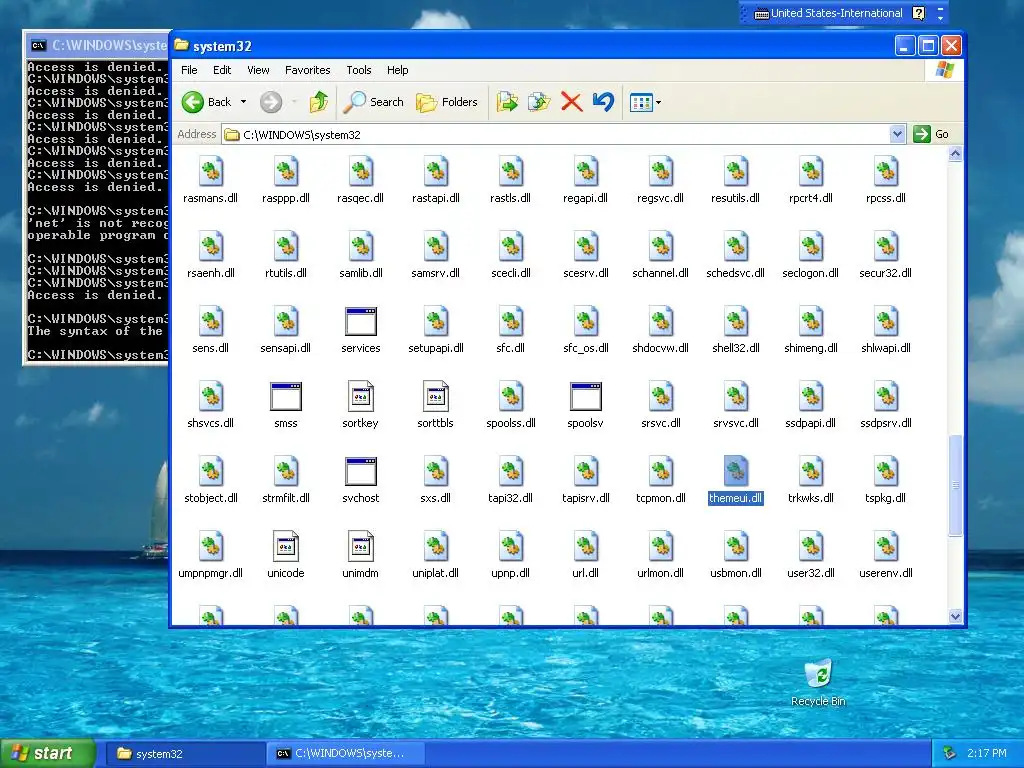Click the seclogon.dll file name label
The width and height of the screenshot is (1024, 768).
point(810,273)
